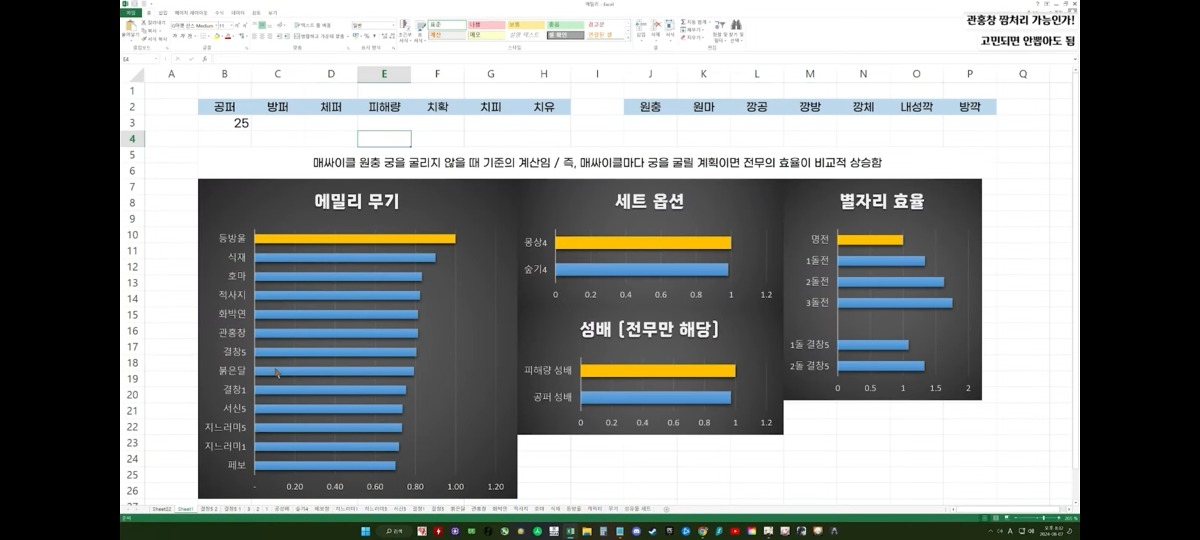
Task: Click the Name Box showing E4
Action: [138, 59]
